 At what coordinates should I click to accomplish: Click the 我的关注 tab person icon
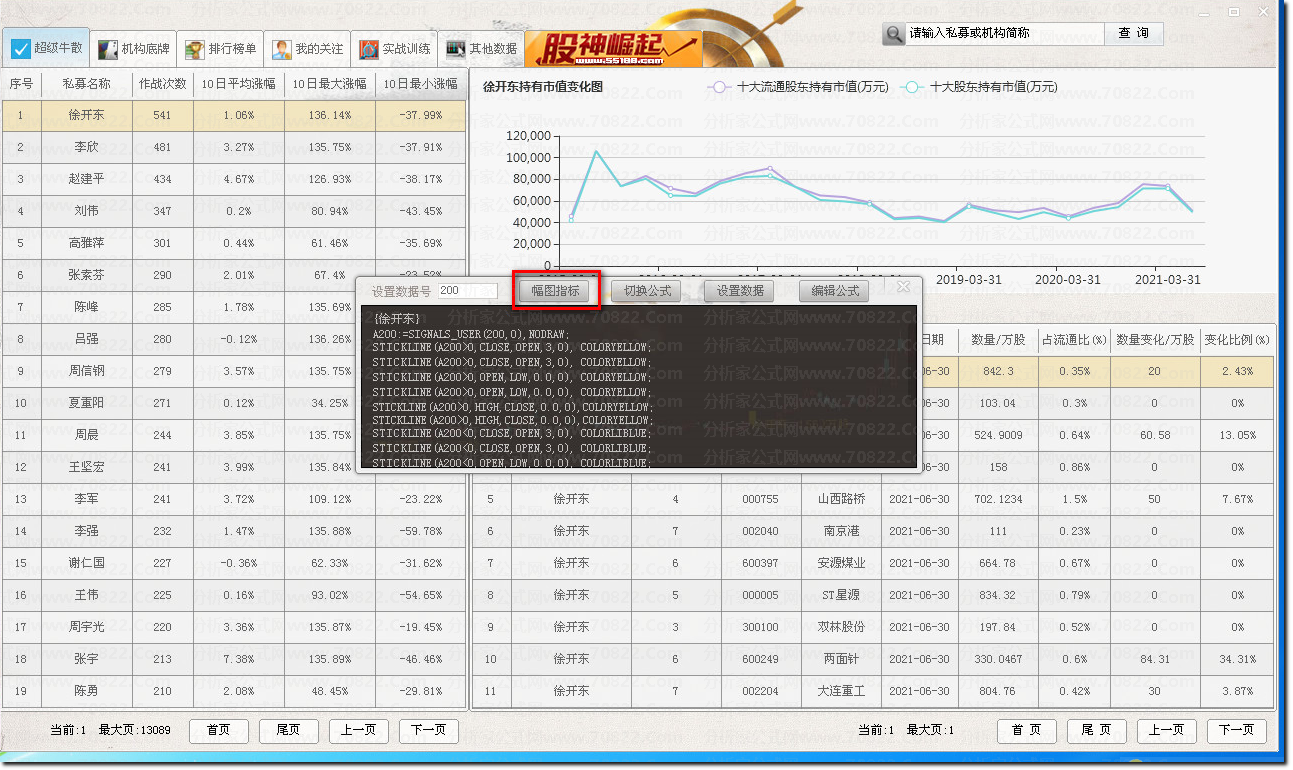[282, 49]
